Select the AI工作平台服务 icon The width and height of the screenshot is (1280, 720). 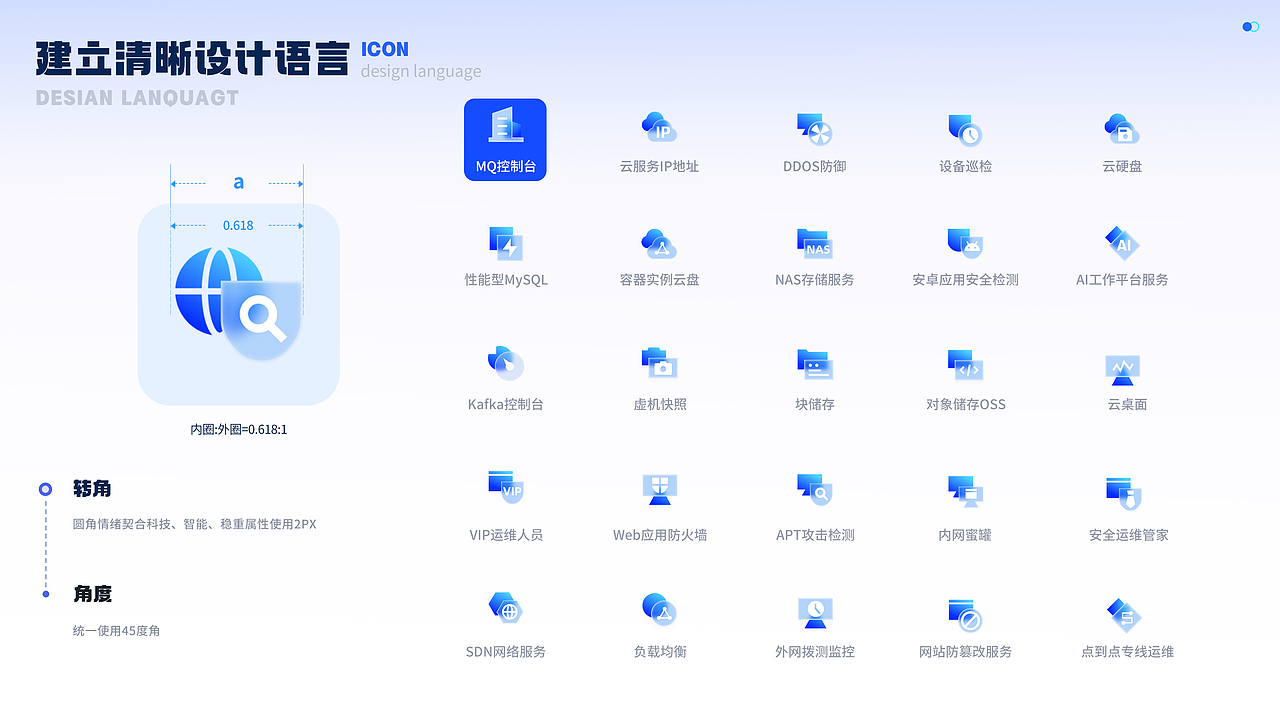pos(1122,242)
